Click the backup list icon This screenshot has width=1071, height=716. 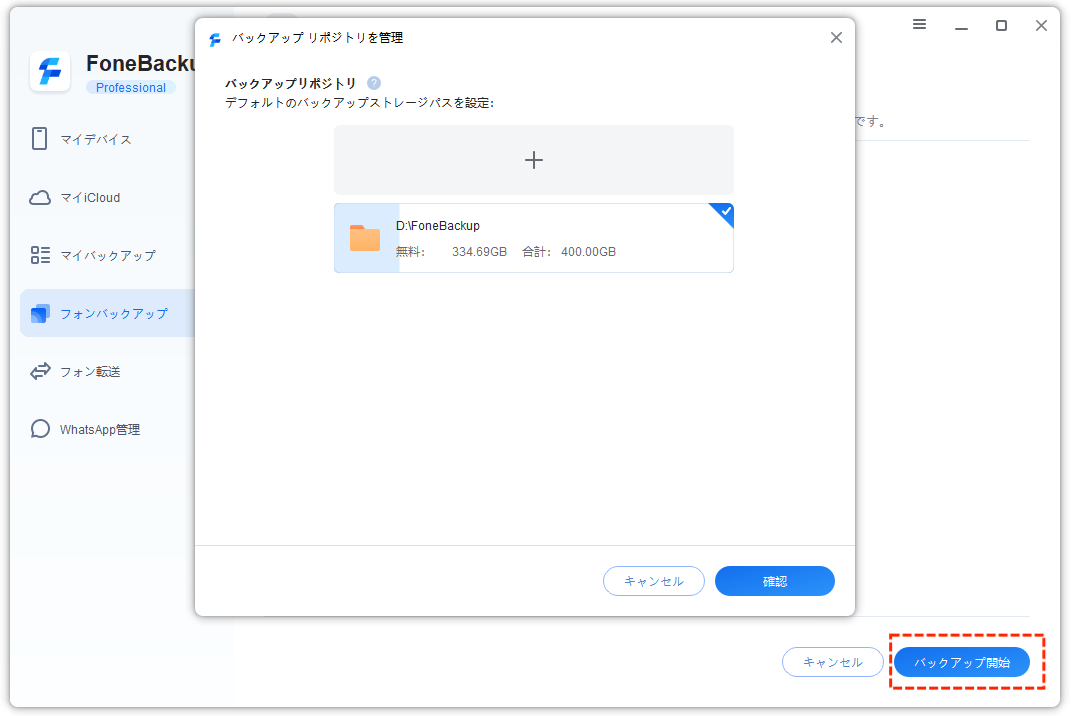(x=40, y=255)
